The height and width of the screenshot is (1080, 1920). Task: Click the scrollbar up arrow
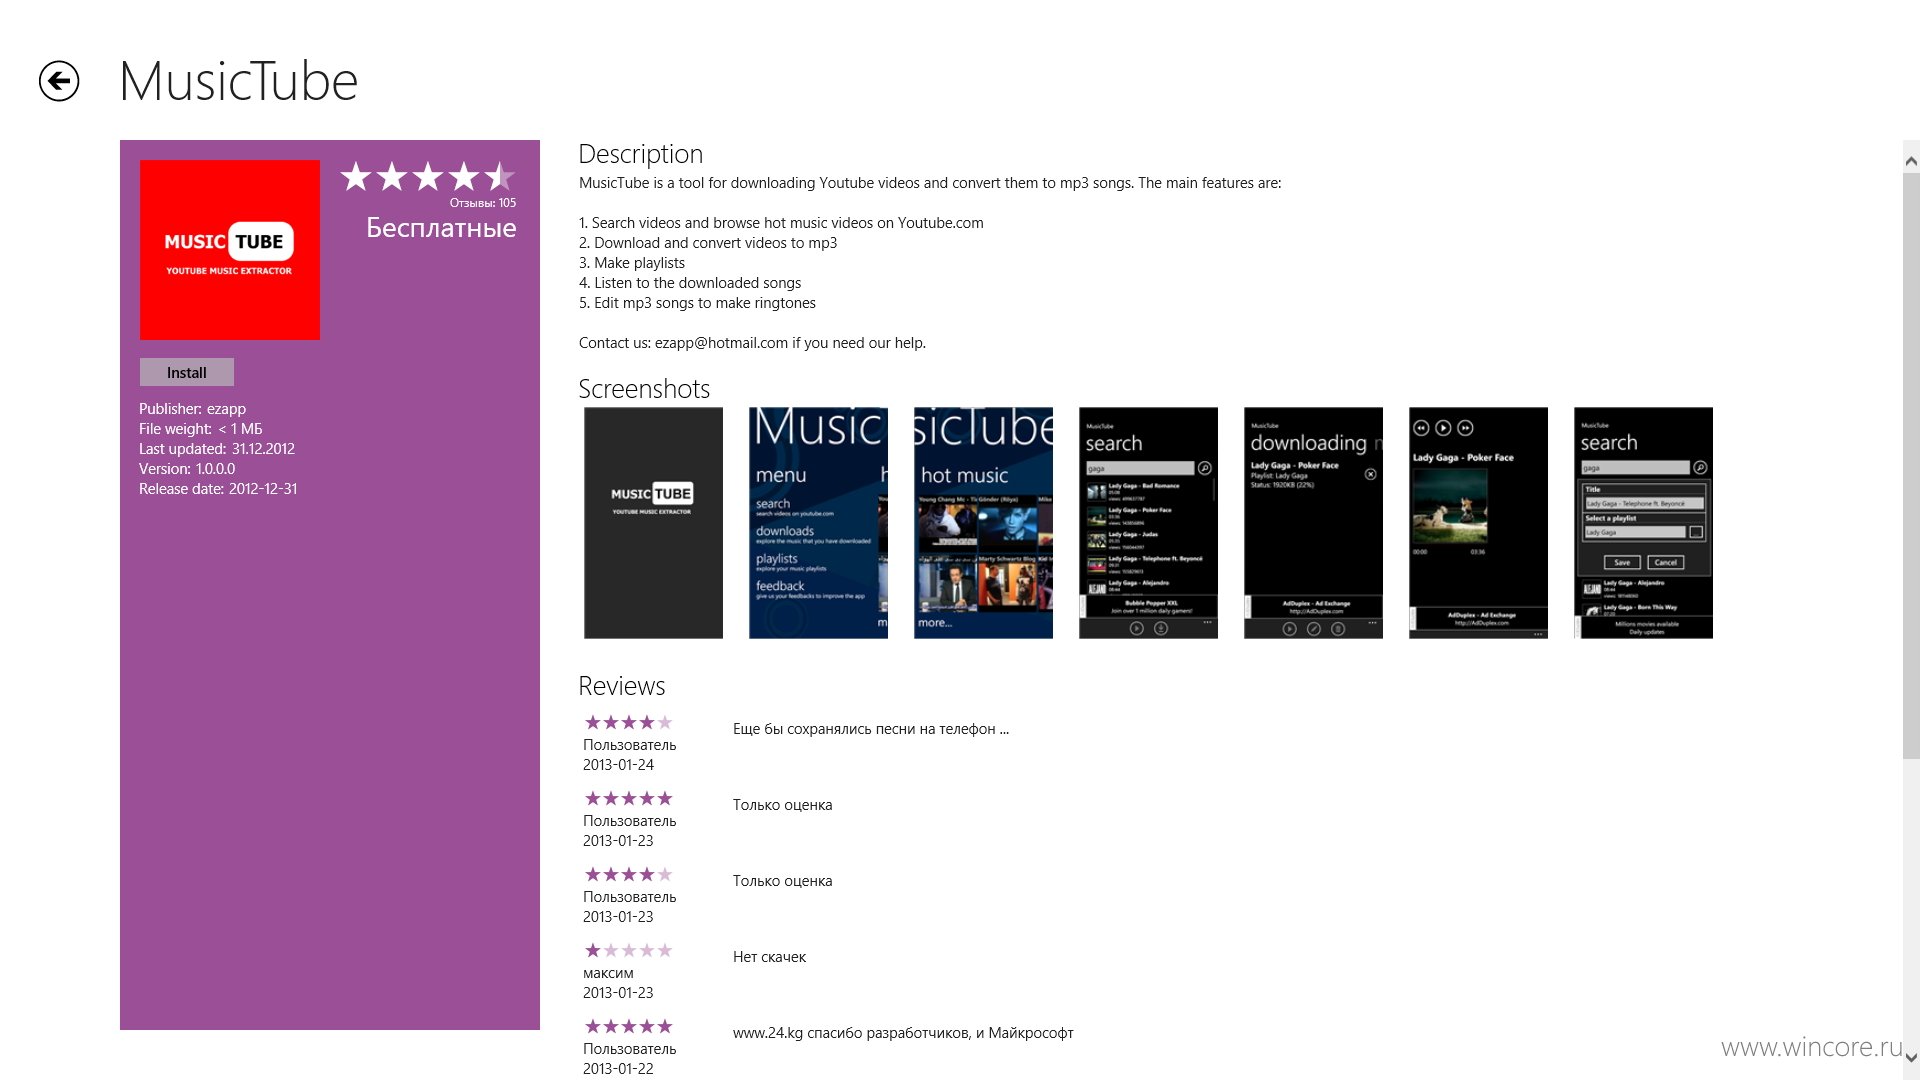point(1911,161)
